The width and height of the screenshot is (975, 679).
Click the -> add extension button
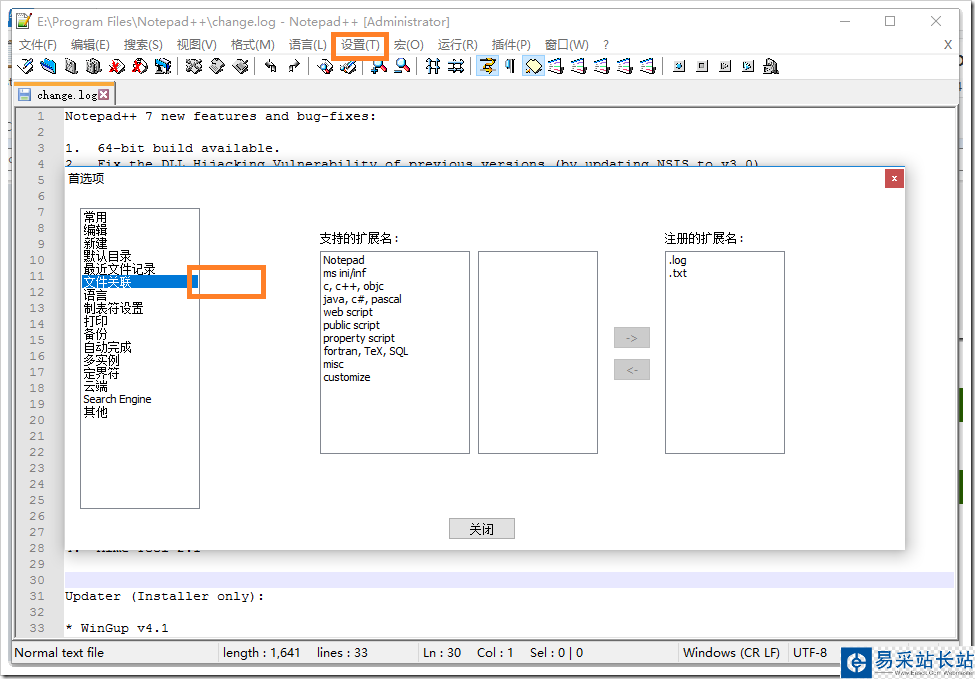pos(632,338)
